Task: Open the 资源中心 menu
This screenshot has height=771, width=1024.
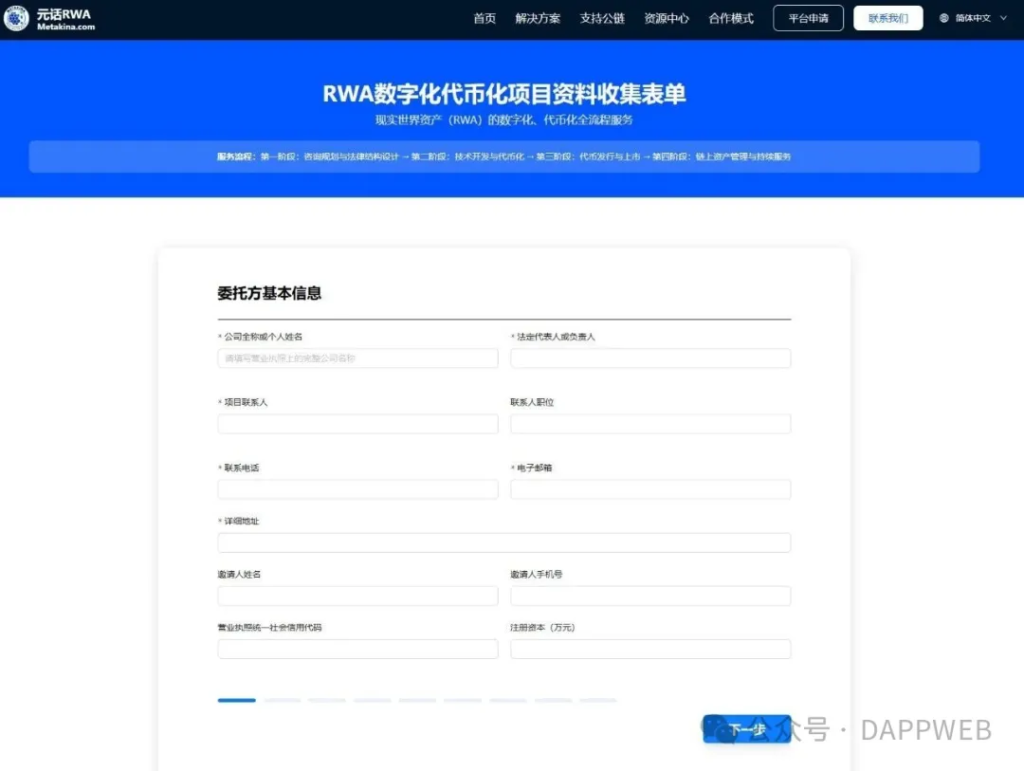Action: tap(667, 18)
